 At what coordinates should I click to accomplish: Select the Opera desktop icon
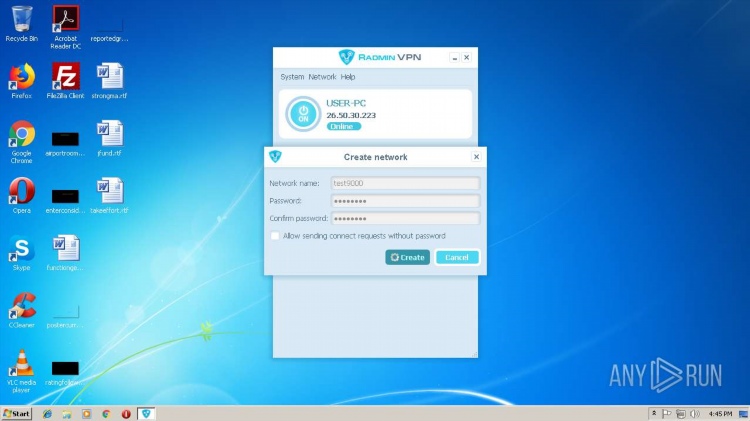tap(22, 196)
